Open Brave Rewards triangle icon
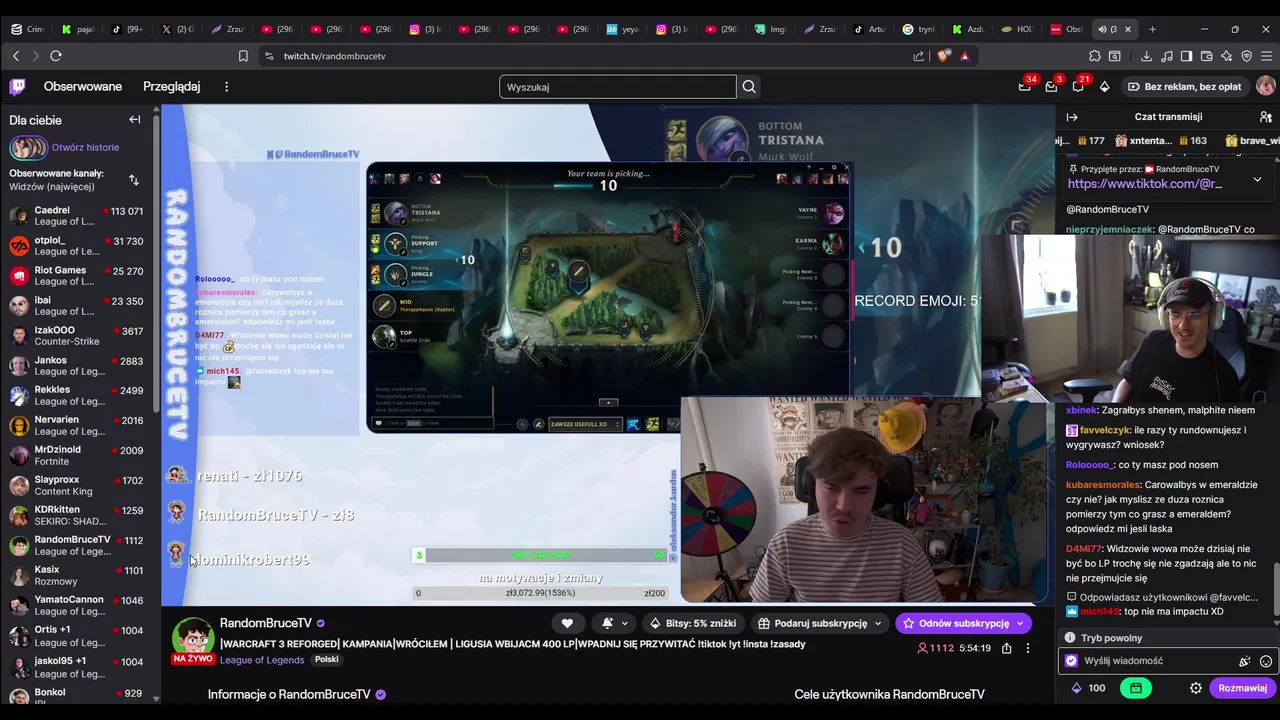 [964, 56]
